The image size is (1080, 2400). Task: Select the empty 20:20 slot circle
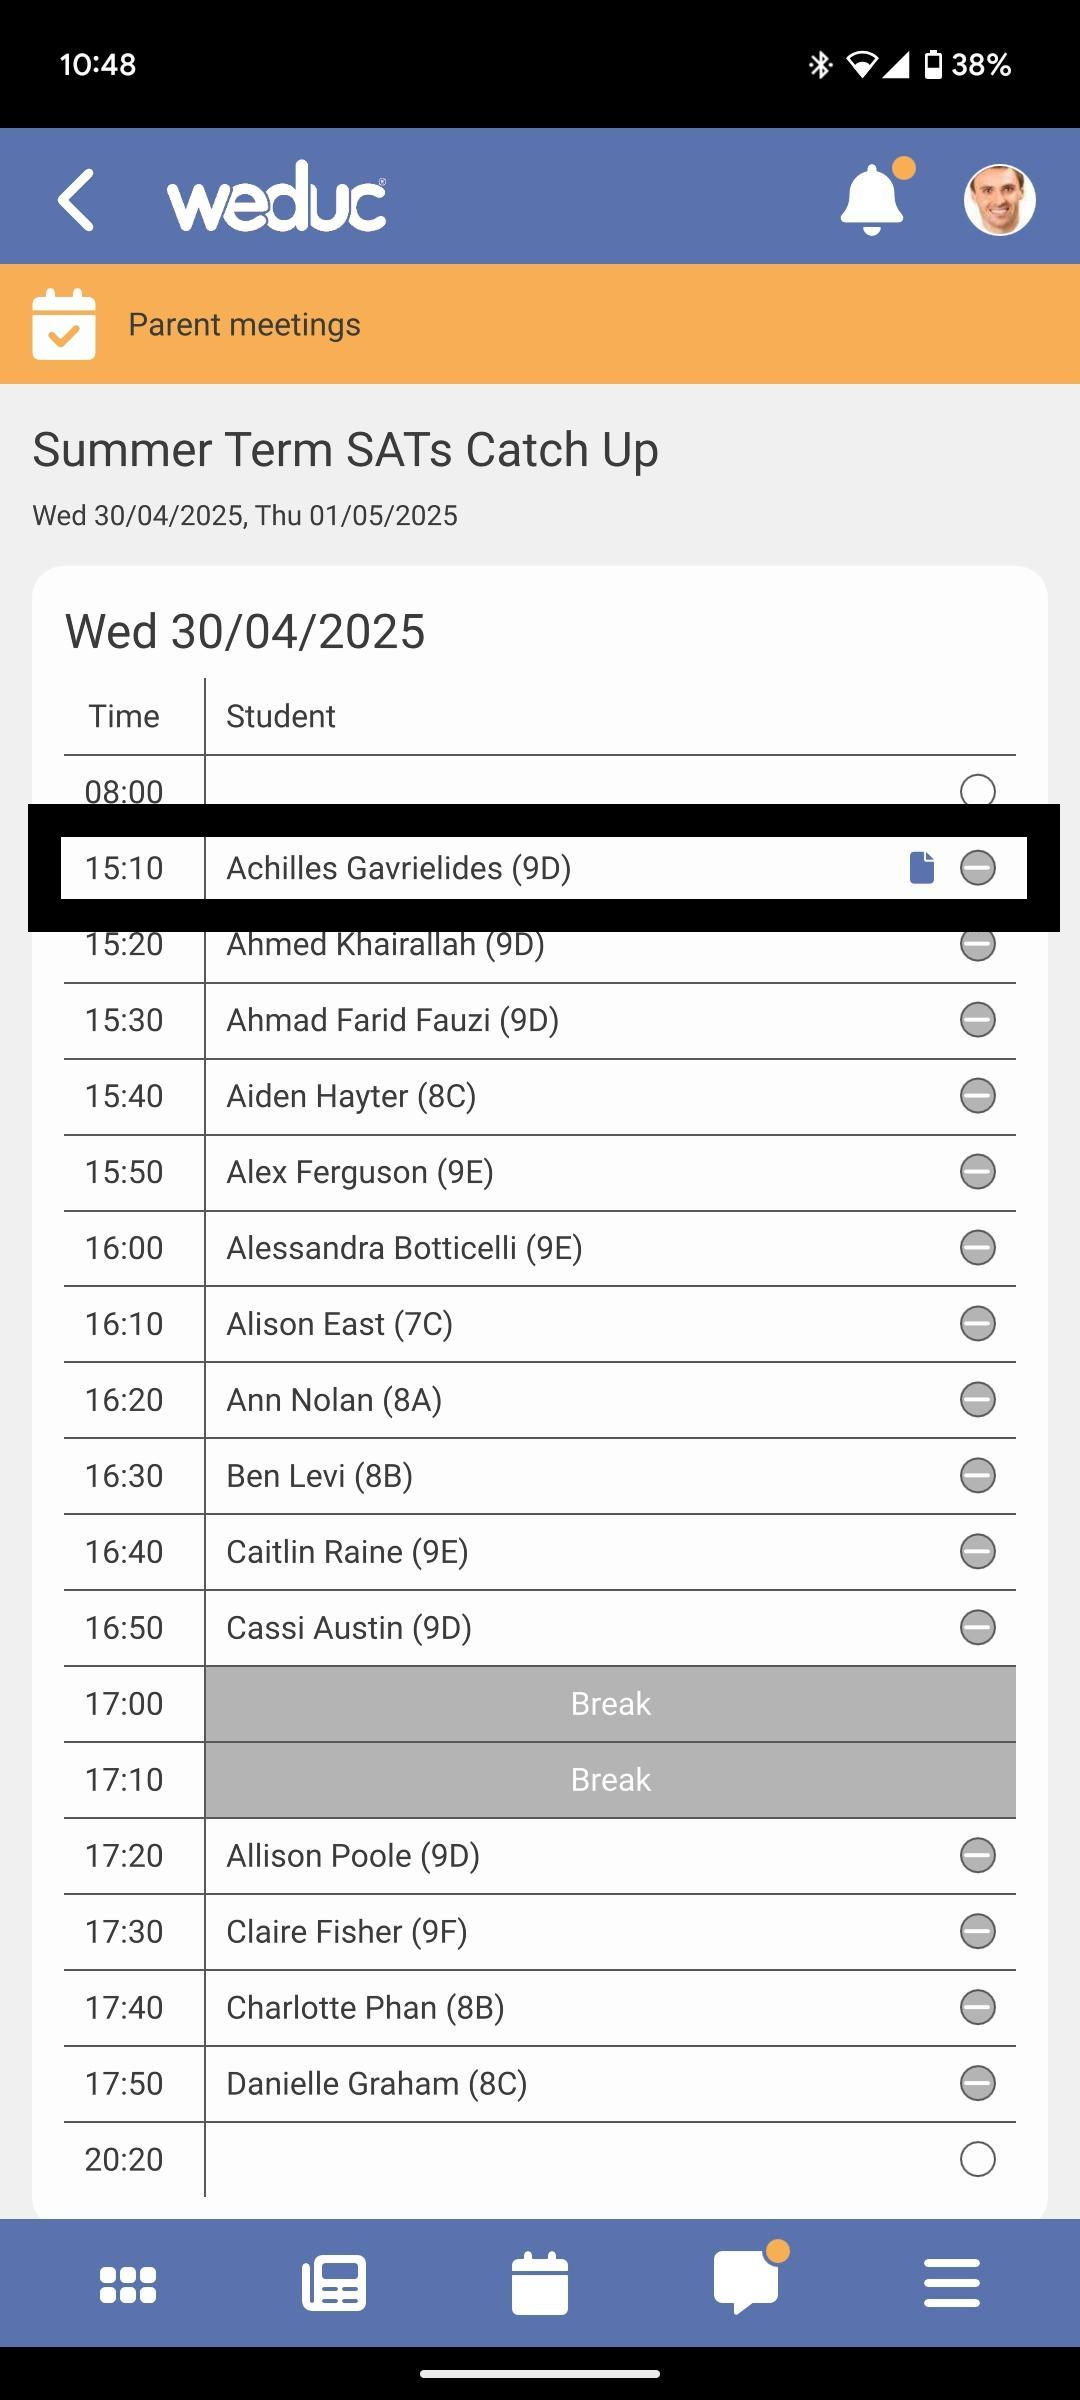click(977, 2160)
